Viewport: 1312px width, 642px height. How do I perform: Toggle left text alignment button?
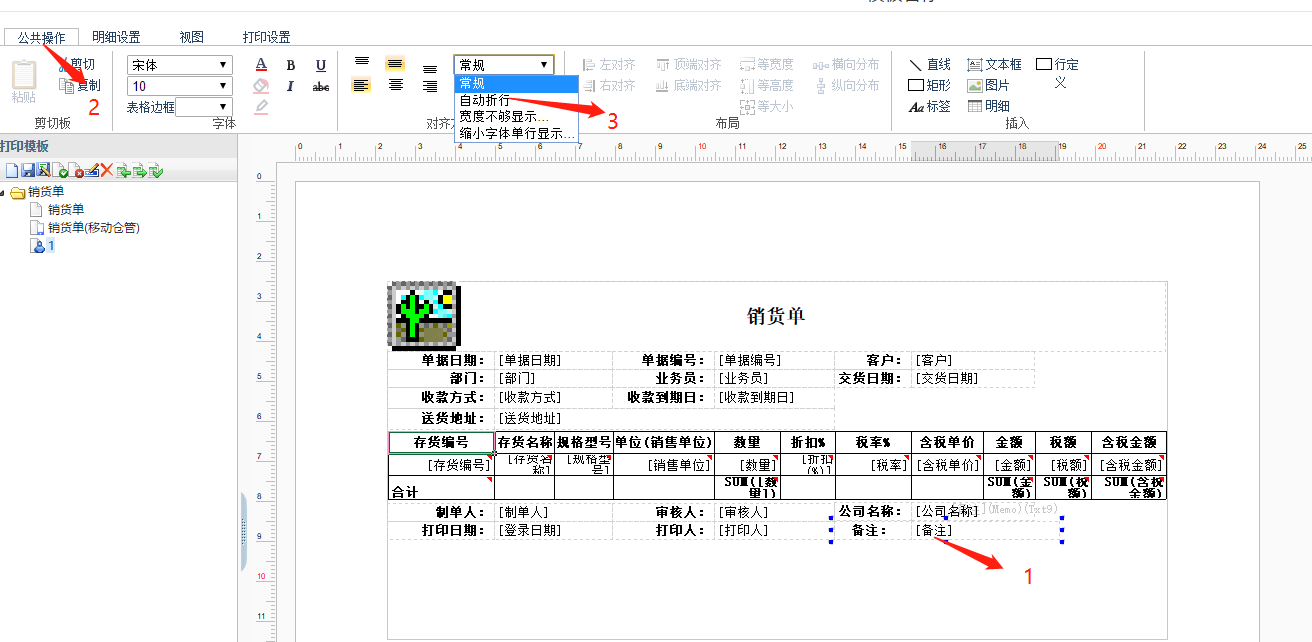click(x=362, y=85)
